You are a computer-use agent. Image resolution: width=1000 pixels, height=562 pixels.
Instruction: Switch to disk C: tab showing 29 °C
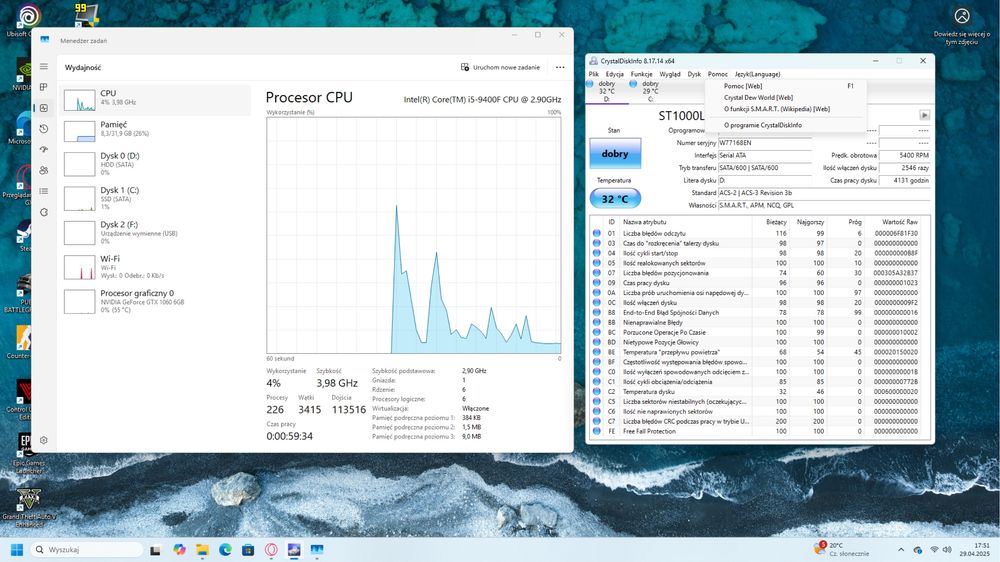650,91
